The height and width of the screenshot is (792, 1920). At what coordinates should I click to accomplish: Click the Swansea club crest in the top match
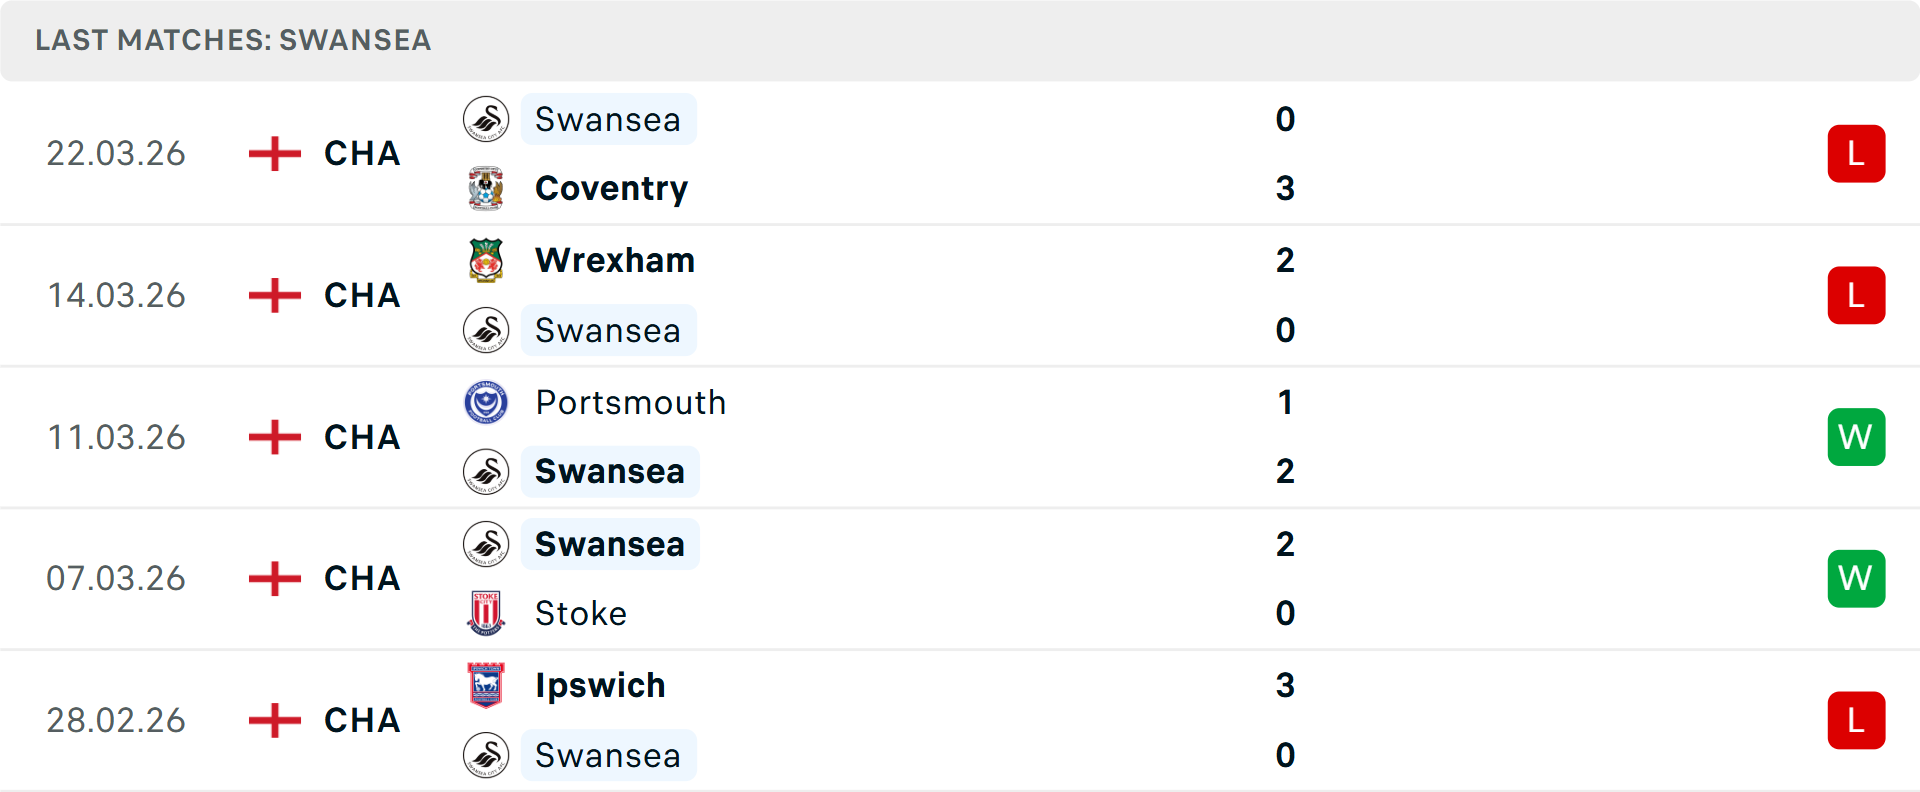487,118
